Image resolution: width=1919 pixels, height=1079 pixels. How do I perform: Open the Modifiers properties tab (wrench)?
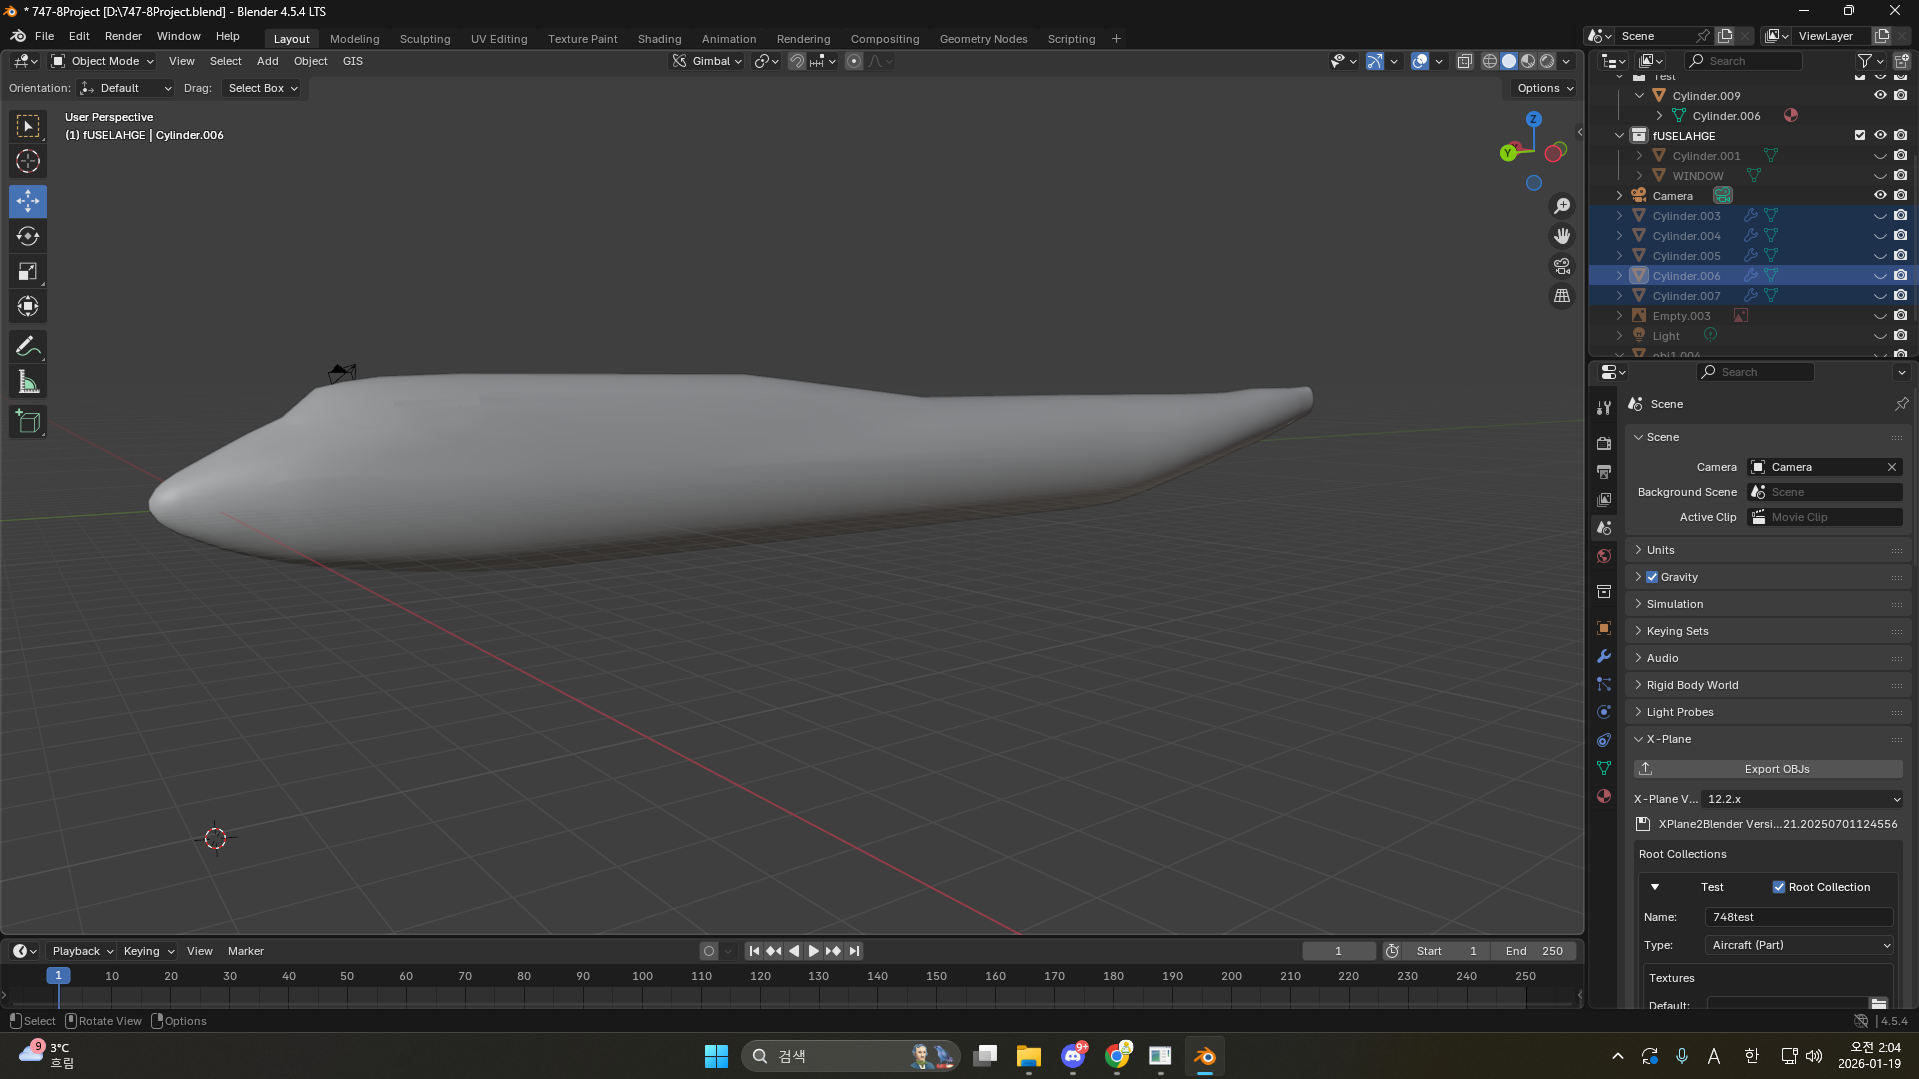1604,657
